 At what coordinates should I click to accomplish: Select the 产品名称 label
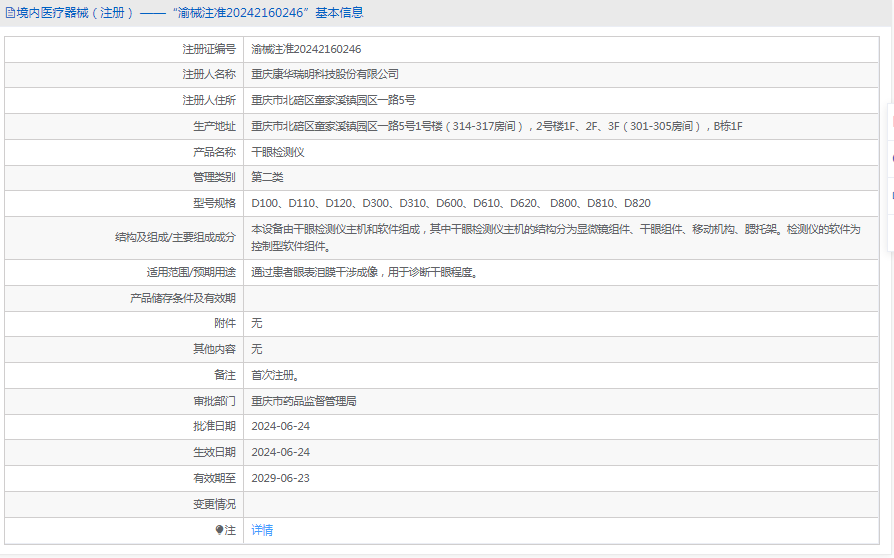tap(214, 152)
